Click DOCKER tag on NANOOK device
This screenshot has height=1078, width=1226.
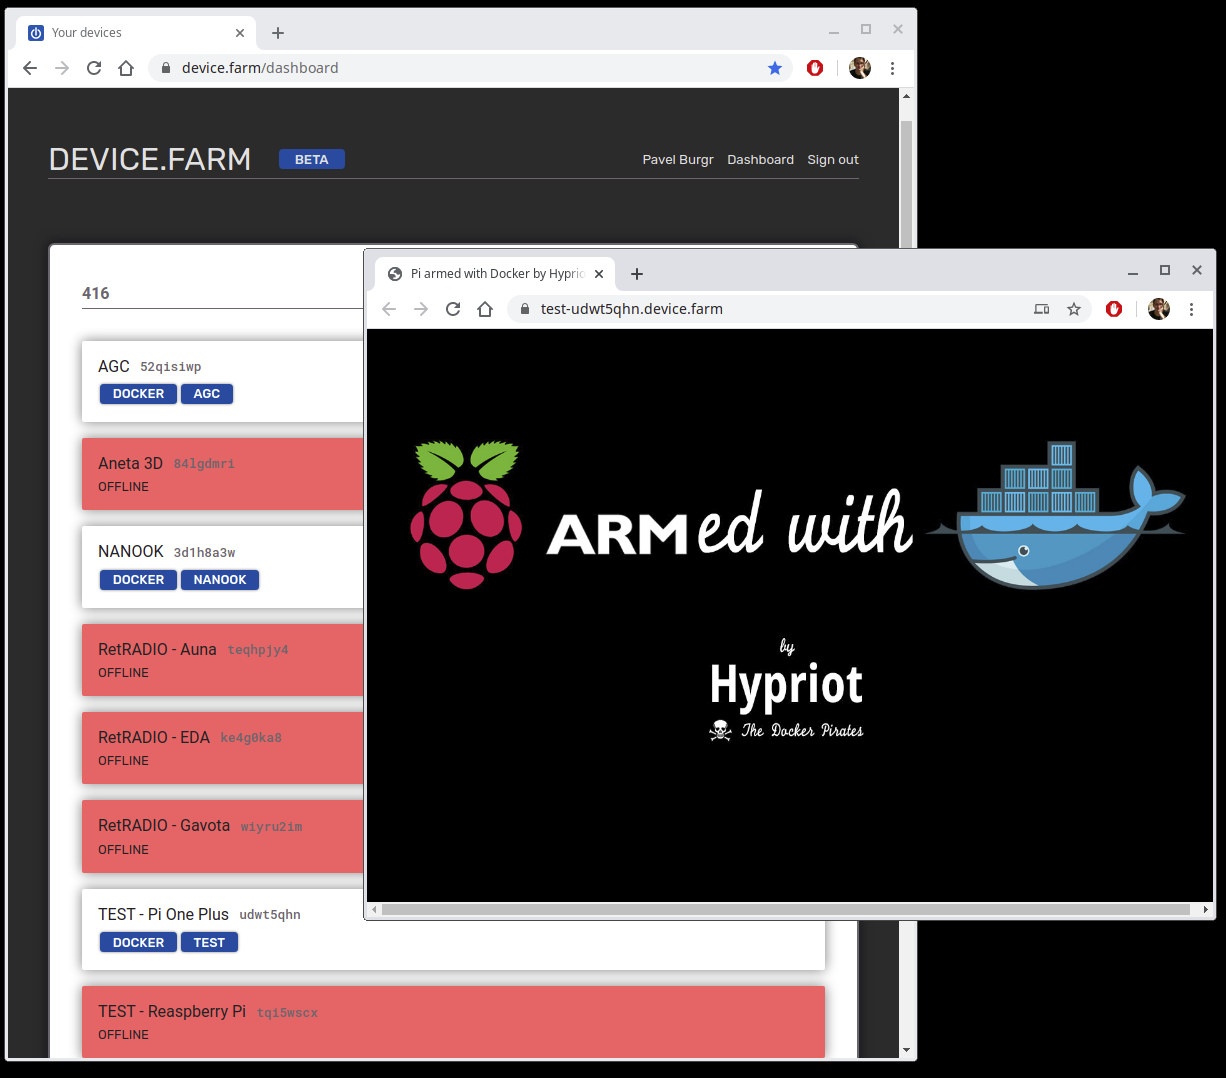click(x=138, y=580)
